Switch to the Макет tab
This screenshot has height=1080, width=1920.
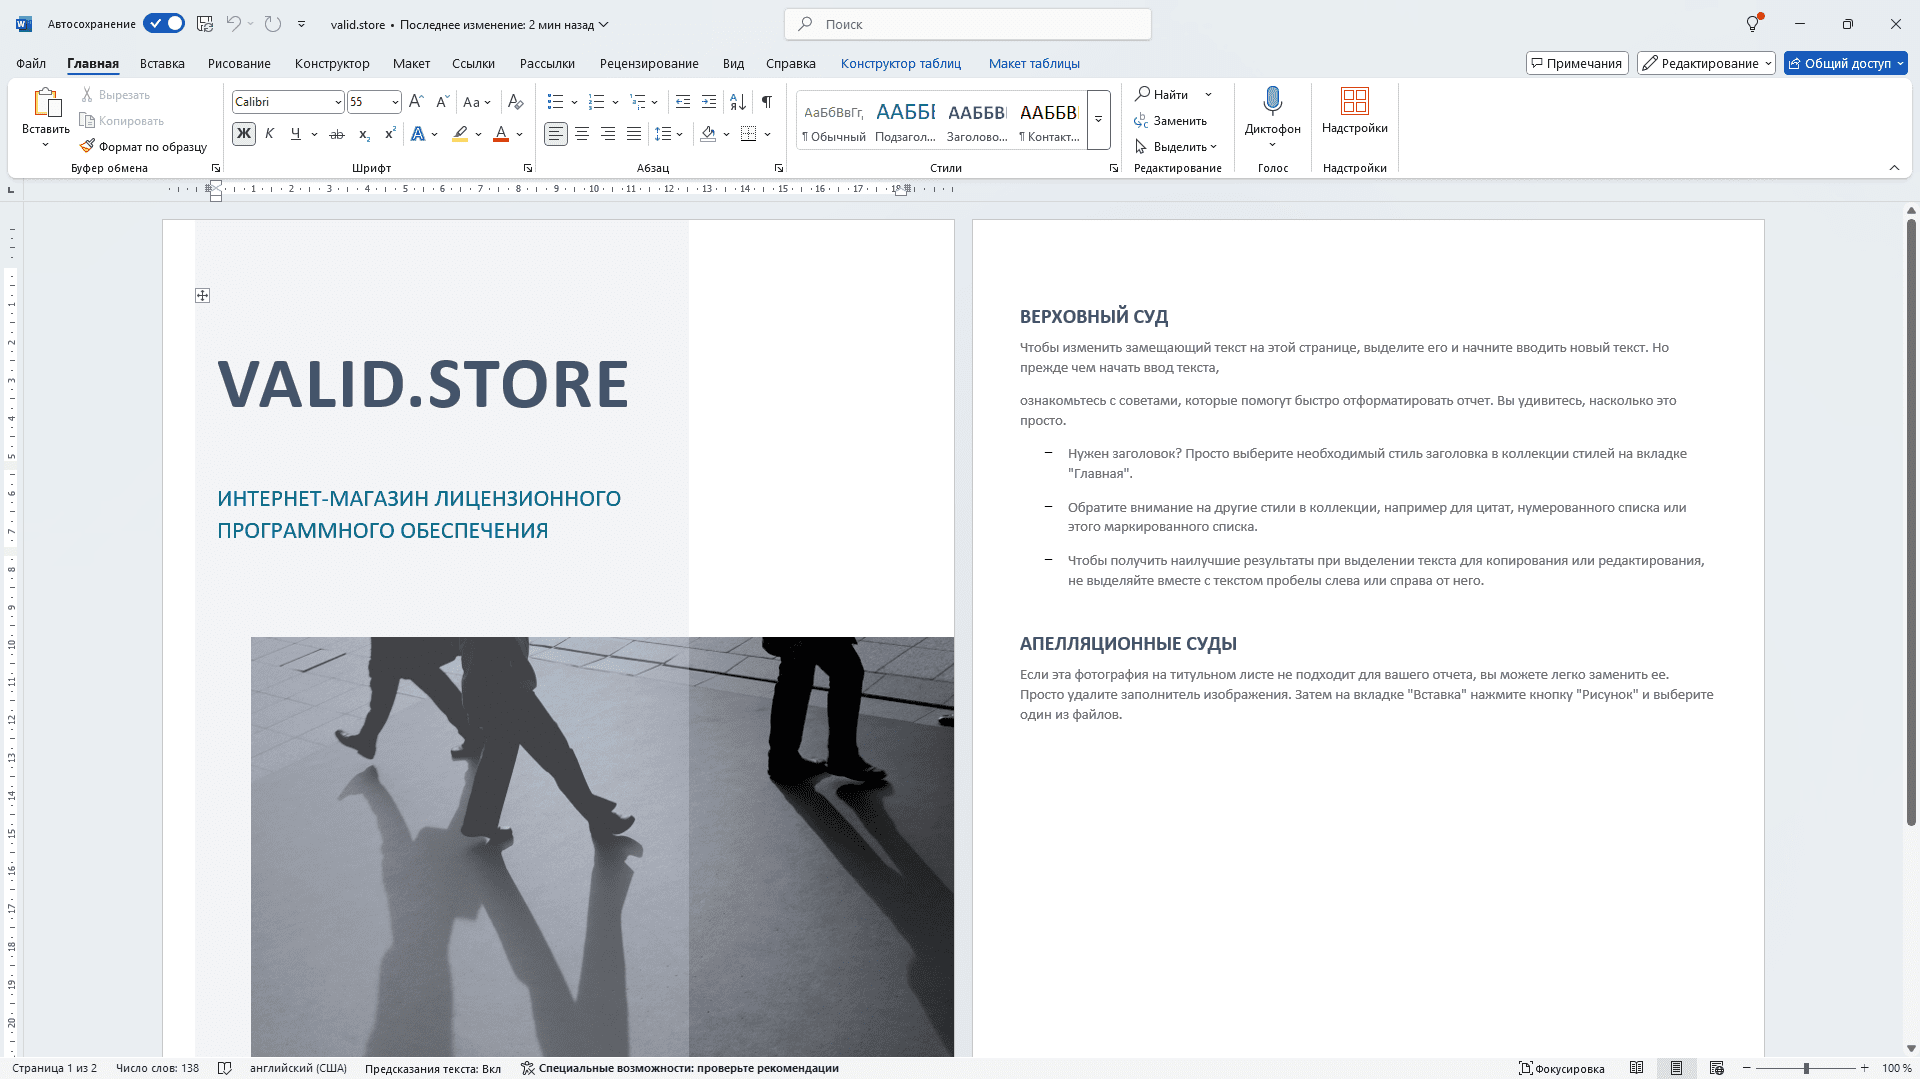(411, 63)
